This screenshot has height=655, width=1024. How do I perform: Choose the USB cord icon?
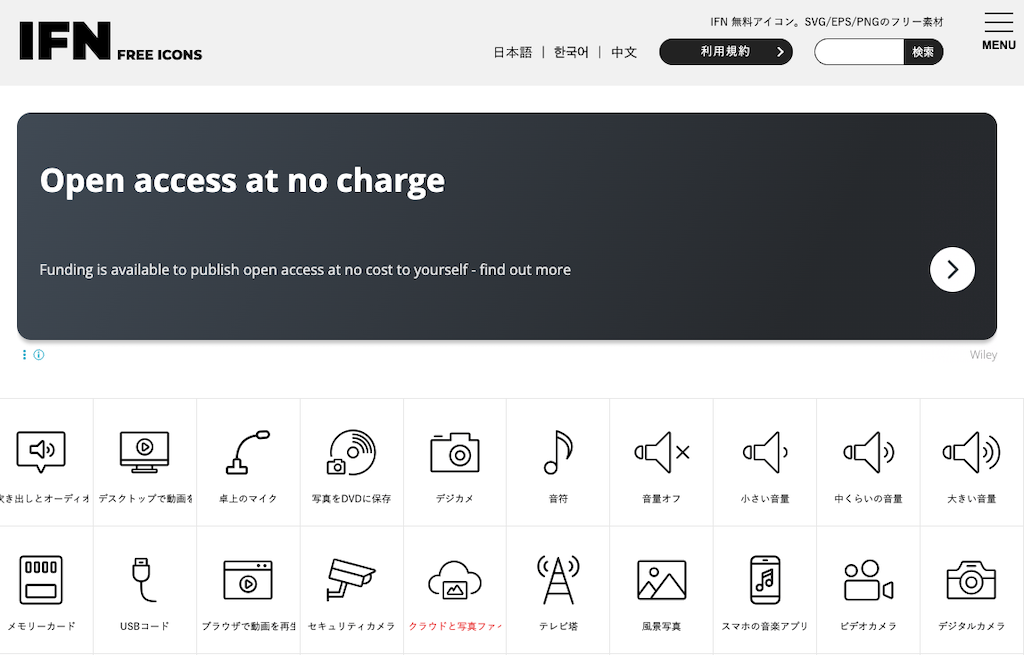145,580
